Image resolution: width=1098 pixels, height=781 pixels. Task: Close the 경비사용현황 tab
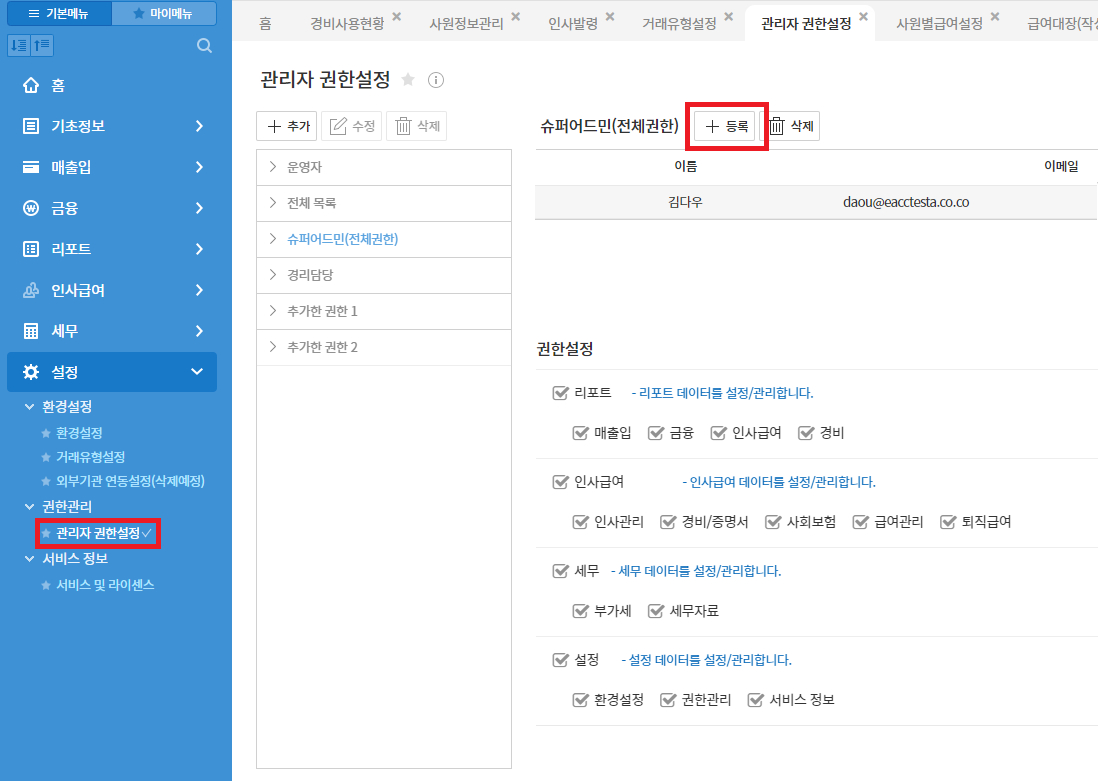pyautogui.click(x=397, y=17)
